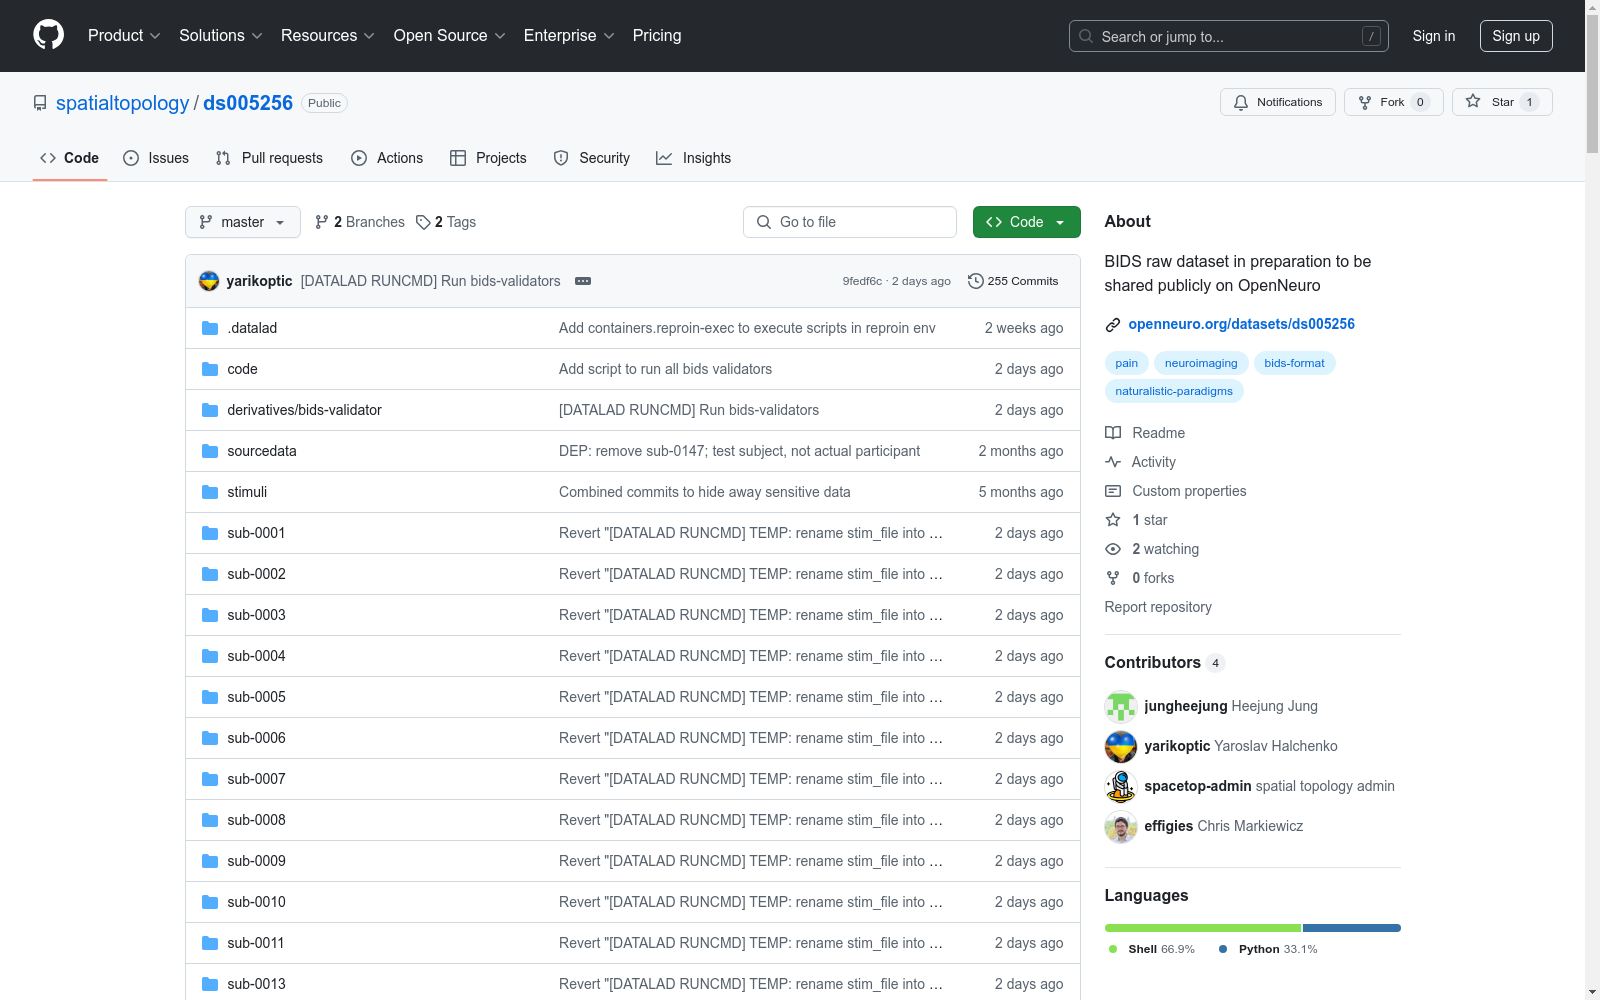Open the 255 Commits history

click(x=1013, y=281)
